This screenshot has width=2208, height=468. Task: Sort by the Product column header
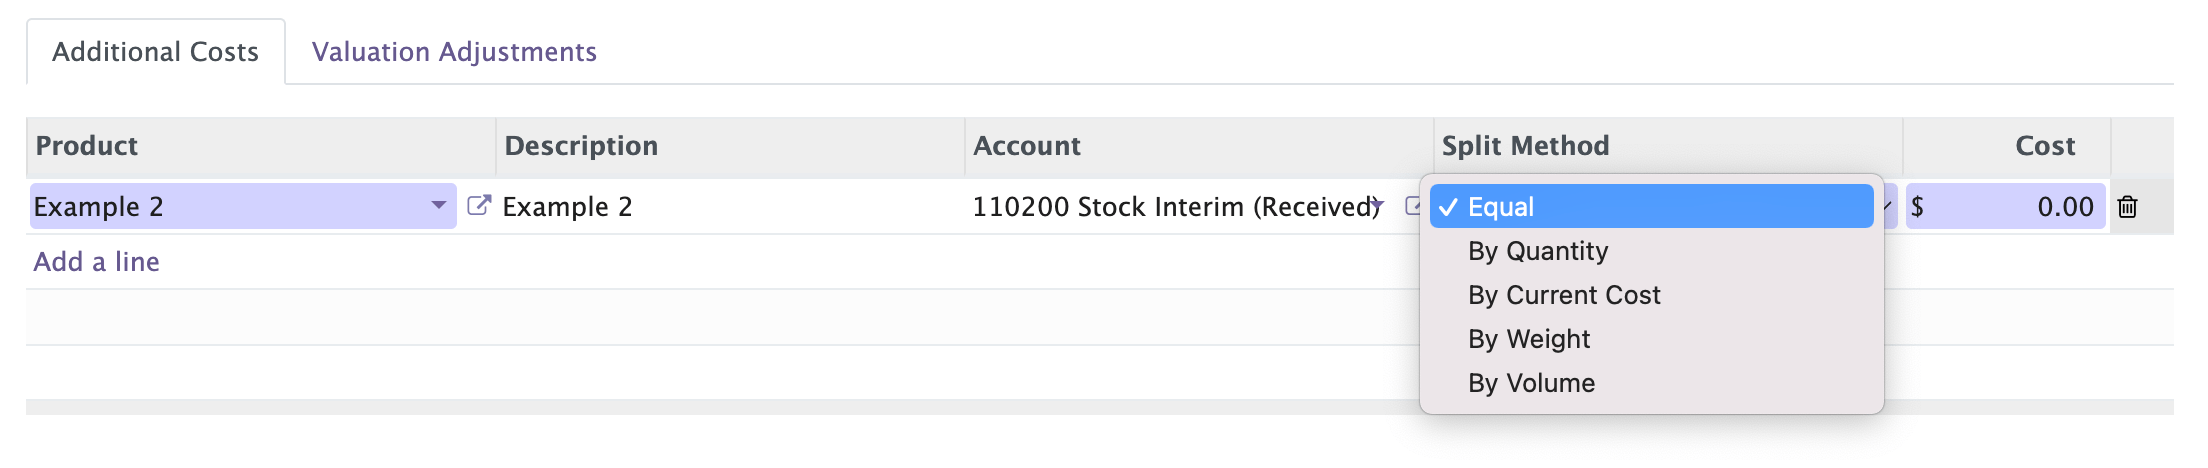[x=87, y=146]
